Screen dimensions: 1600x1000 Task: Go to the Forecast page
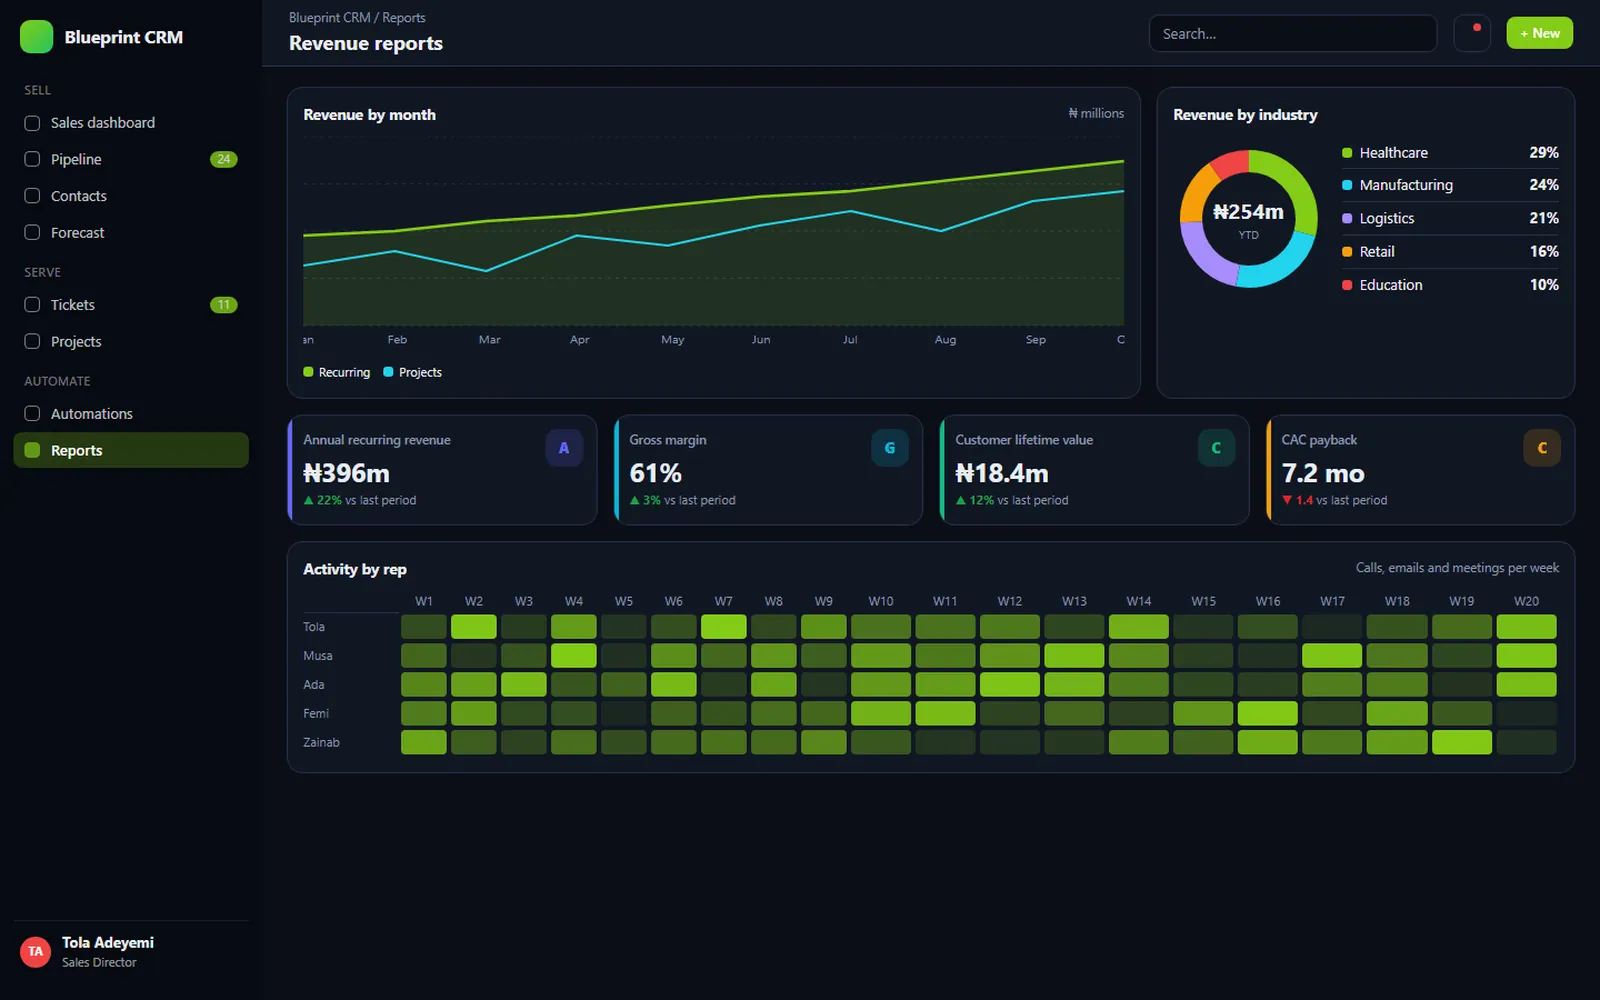point(131,232)
